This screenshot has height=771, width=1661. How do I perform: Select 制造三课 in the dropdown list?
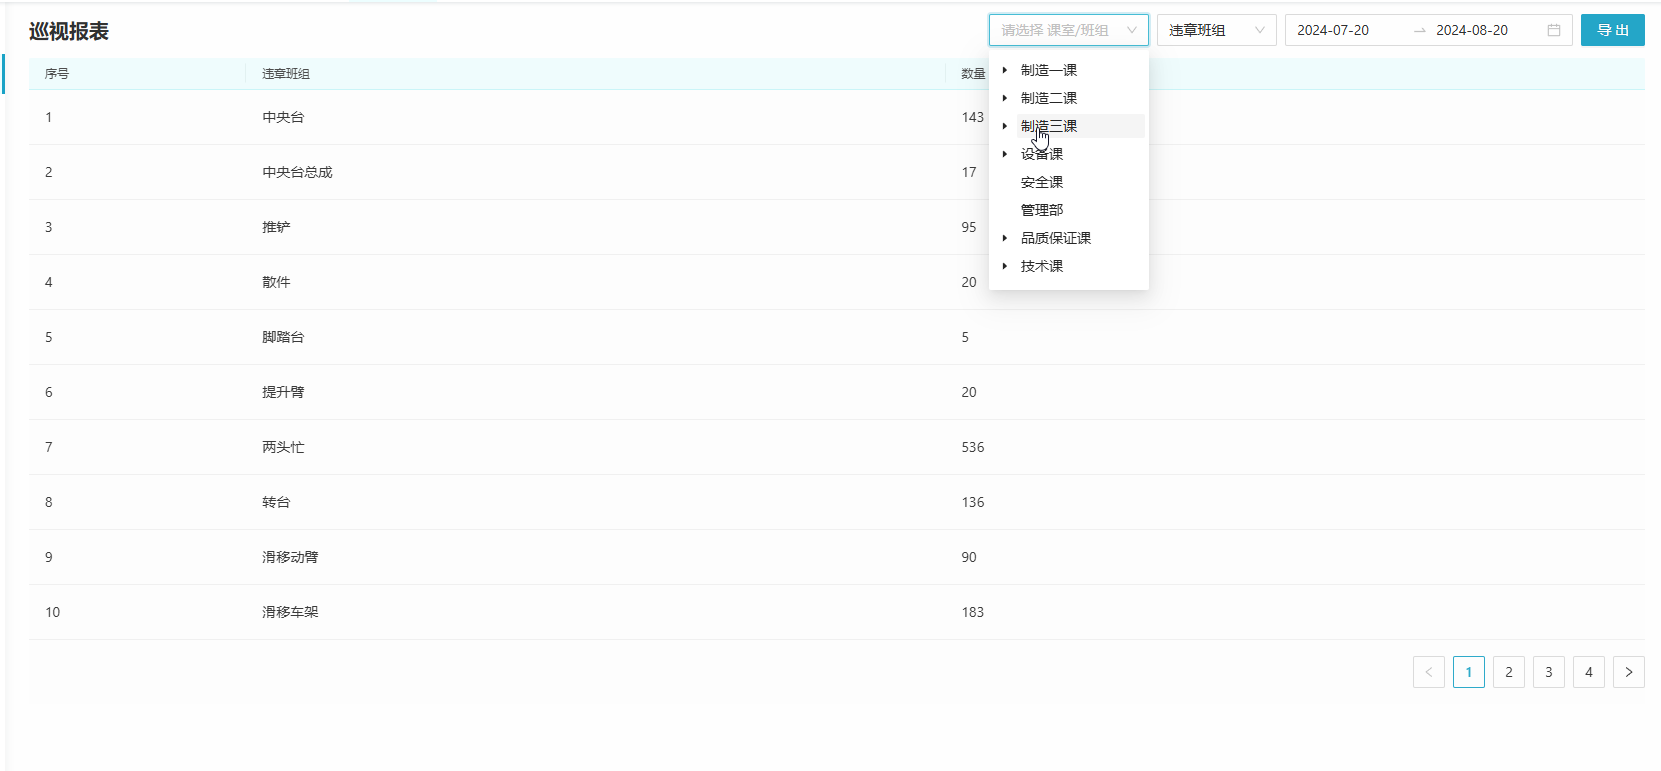pyautogui.click(x=1049, y=126)
